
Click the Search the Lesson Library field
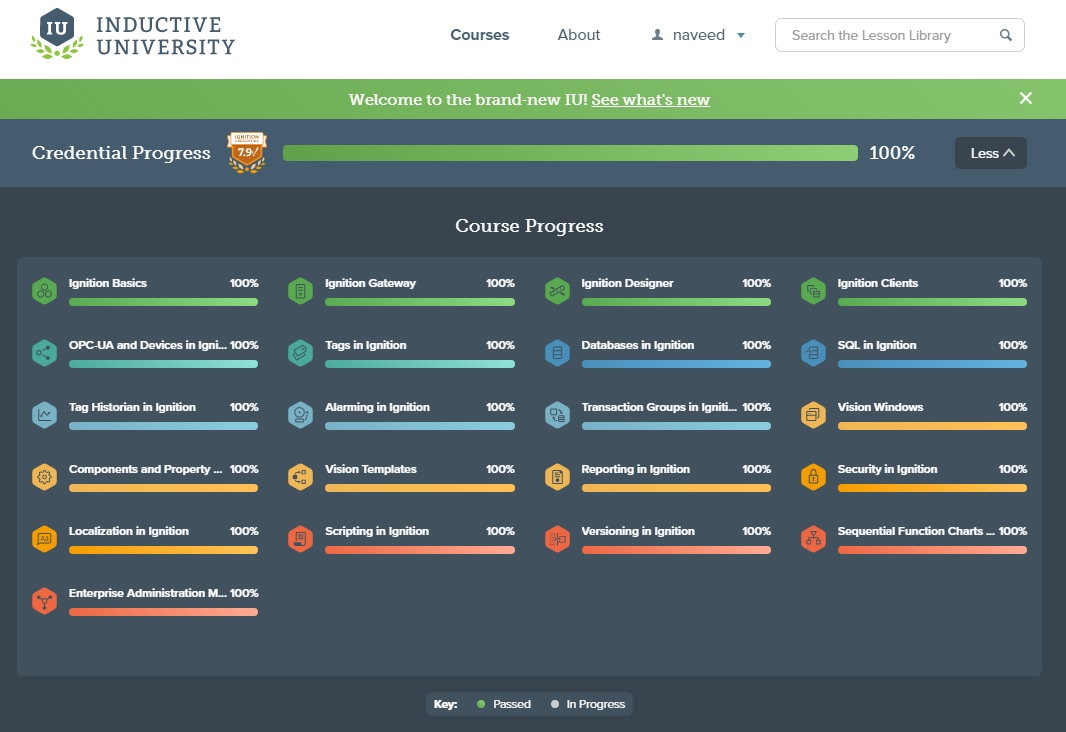pos(890,35)
